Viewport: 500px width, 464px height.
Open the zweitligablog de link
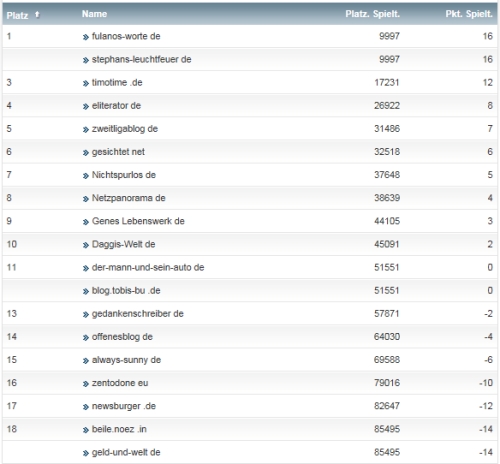(x=125, y=129)
